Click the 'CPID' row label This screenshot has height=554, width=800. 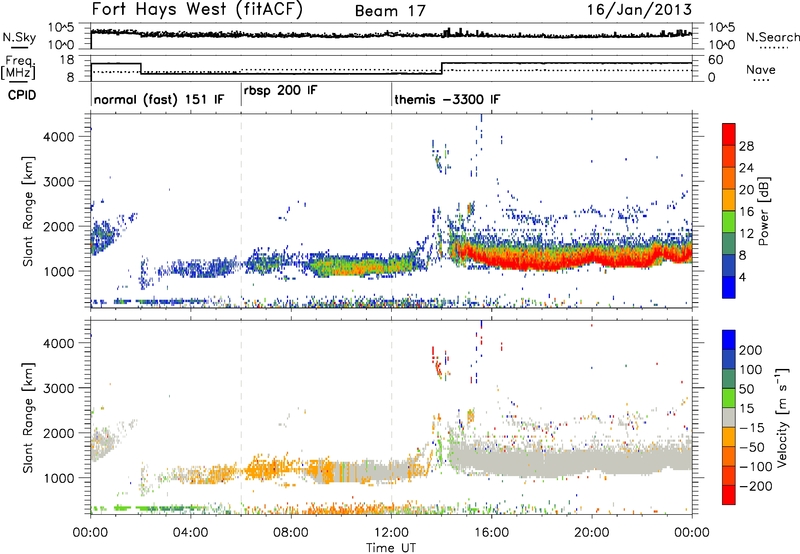[x=22, y=95]
